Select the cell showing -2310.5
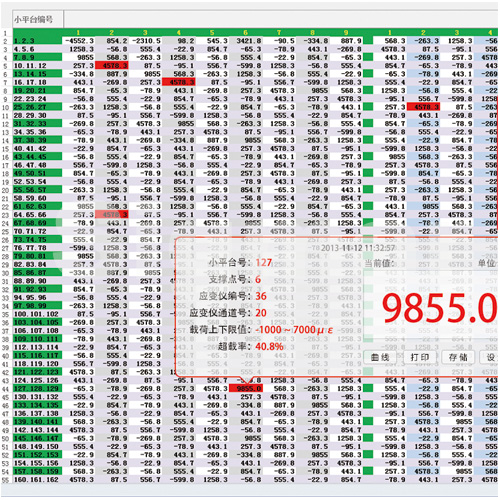 (145, 41)
